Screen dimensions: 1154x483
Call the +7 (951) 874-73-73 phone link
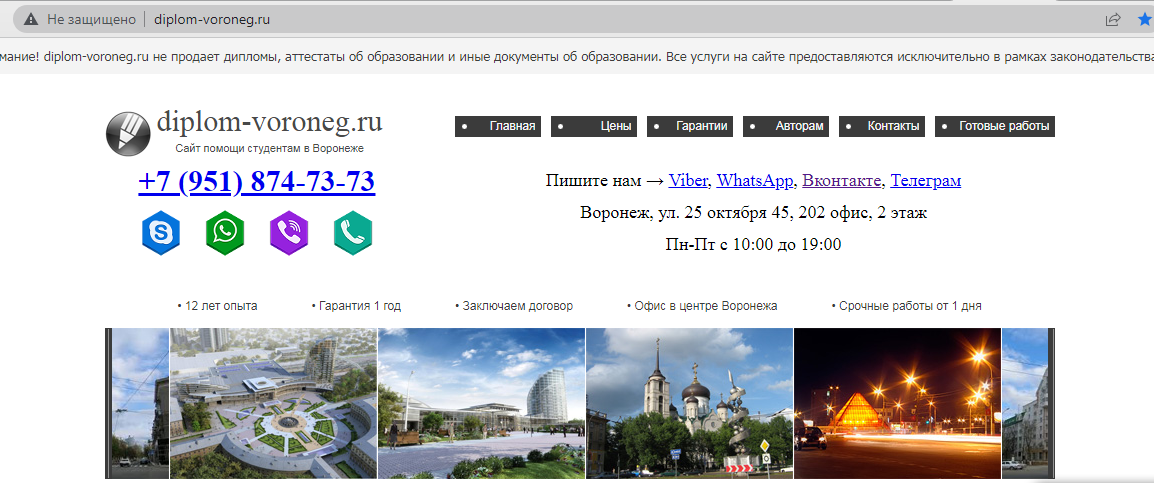(x=257, y=181)
